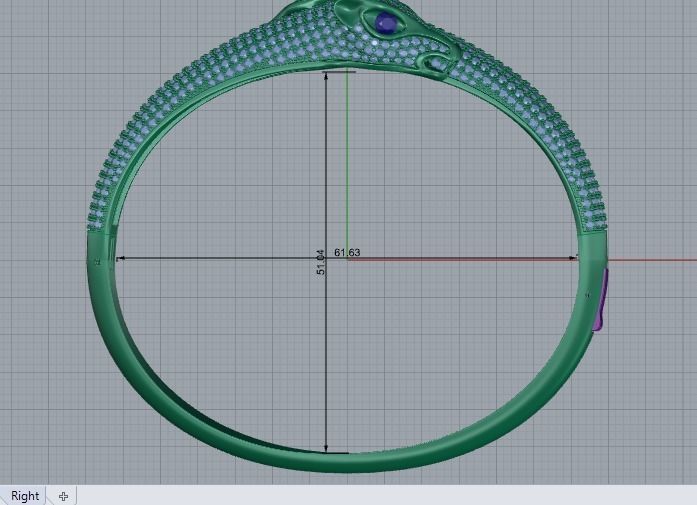
Task: Switch to the Right viewport tab
Action: [25, 496]
